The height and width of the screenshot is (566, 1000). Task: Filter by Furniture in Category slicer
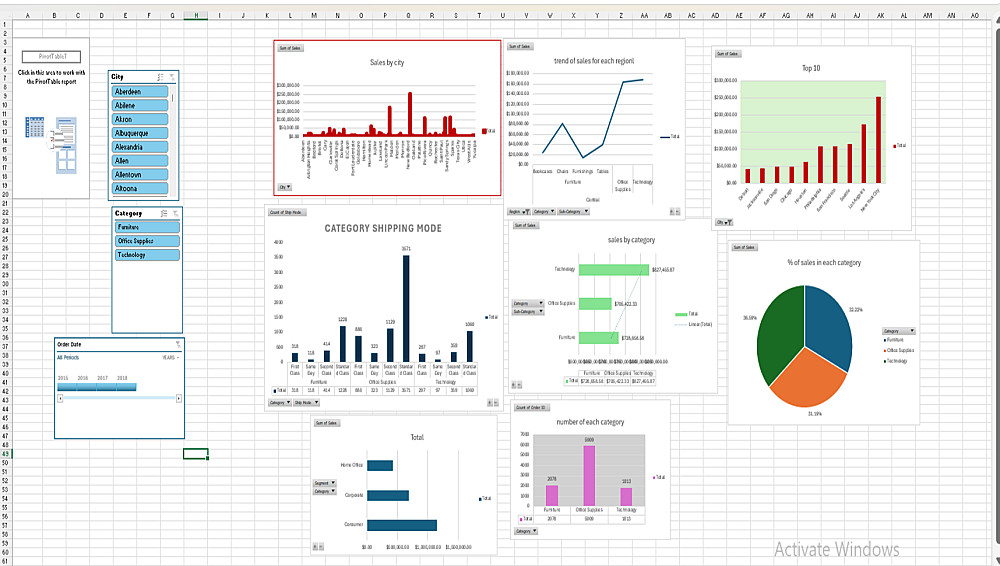pos(147,227)
